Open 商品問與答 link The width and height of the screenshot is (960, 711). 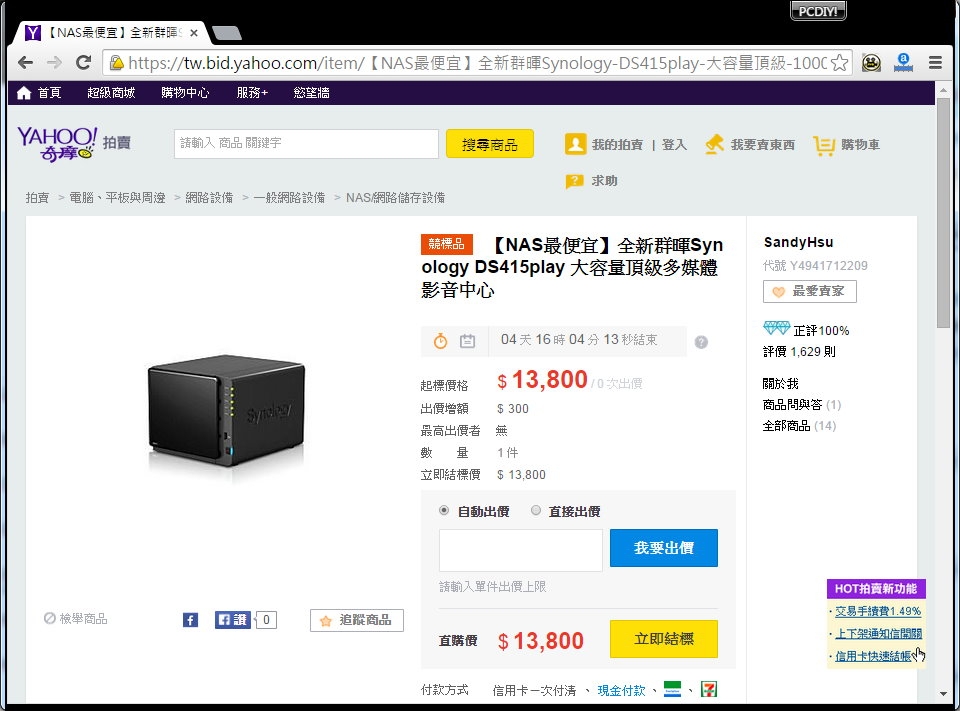coord(792,404)
